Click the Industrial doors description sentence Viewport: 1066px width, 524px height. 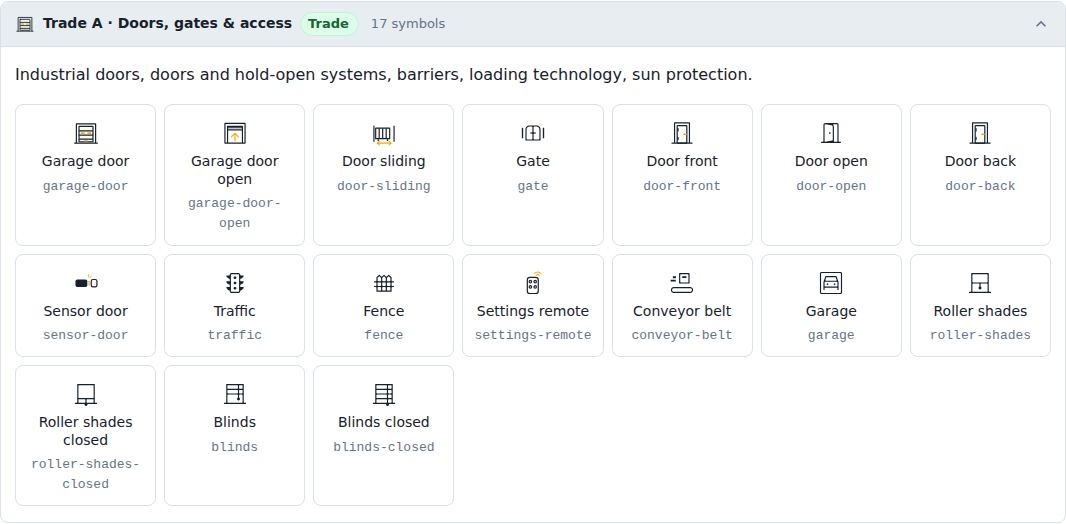383,75
